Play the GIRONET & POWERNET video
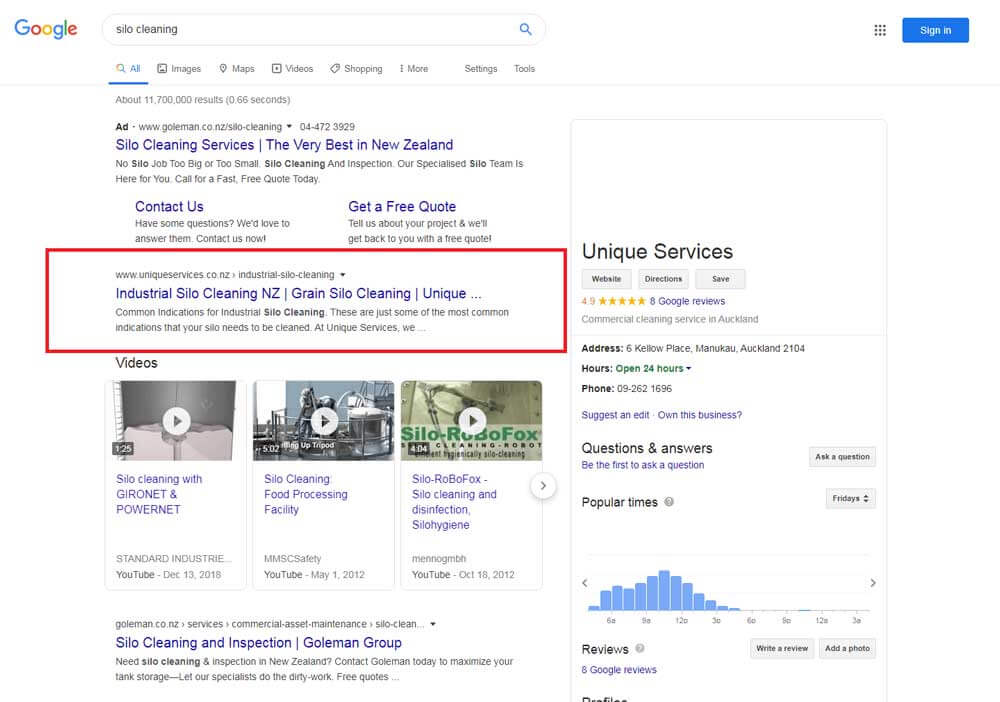The width and height of the screenshot is (1000, 702). tap(176, 420)
